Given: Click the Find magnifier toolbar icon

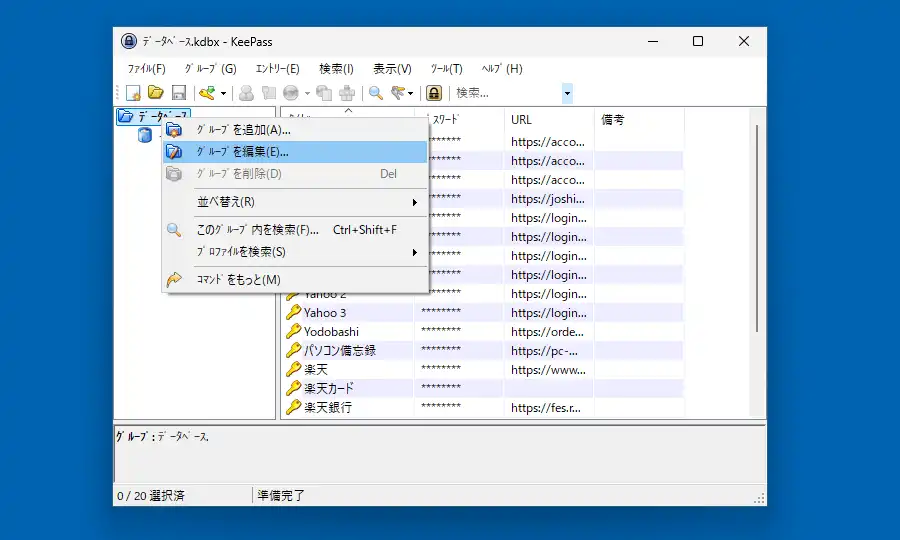Looking at the screenshot, I should [x=375, y=93].
